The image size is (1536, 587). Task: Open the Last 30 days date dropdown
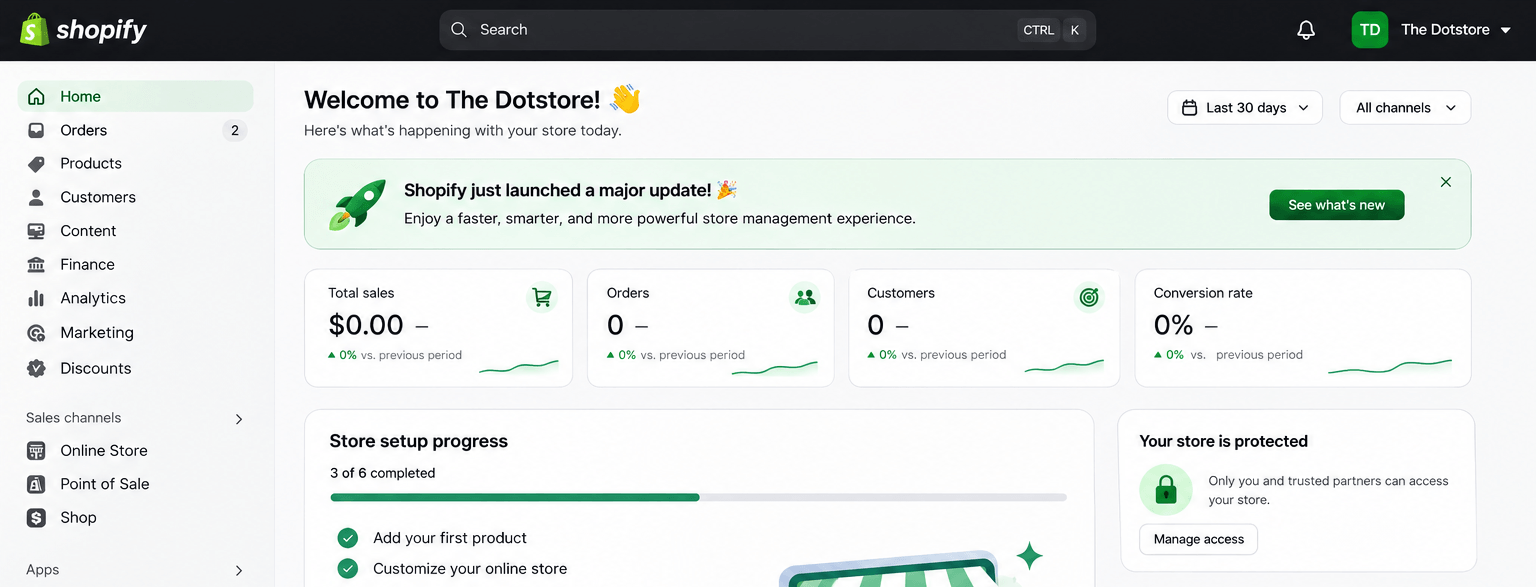1245,108
